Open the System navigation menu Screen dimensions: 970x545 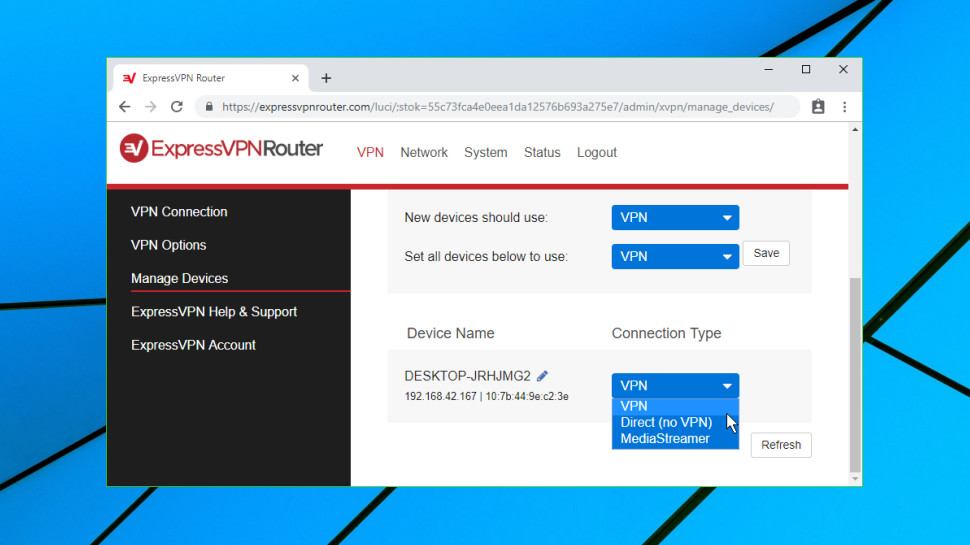486,153
